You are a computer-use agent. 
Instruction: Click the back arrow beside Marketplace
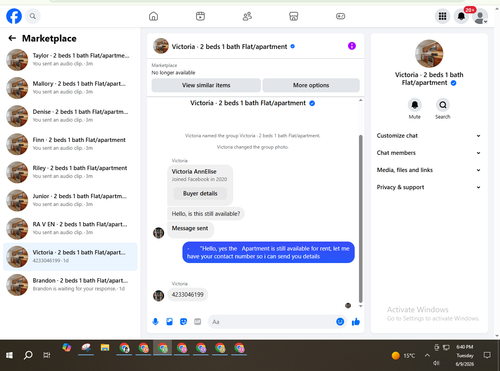[12, 38]
